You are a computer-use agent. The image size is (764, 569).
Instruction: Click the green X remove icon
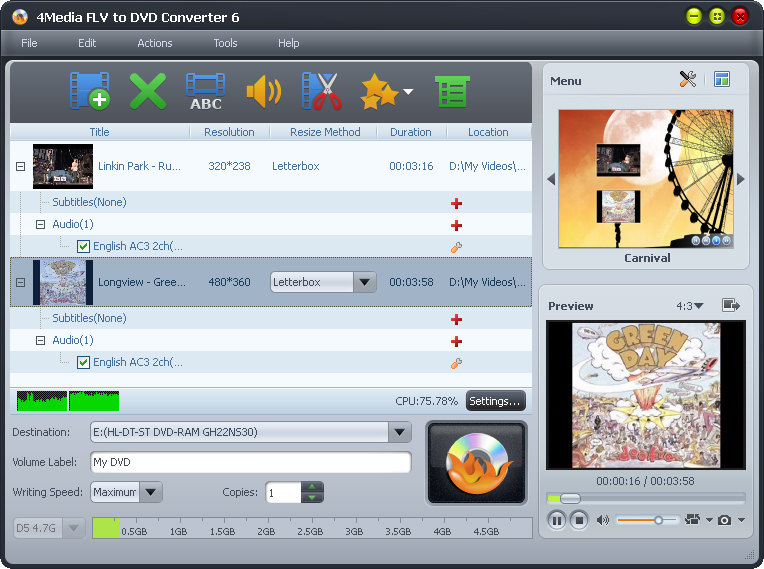(147, 91)
